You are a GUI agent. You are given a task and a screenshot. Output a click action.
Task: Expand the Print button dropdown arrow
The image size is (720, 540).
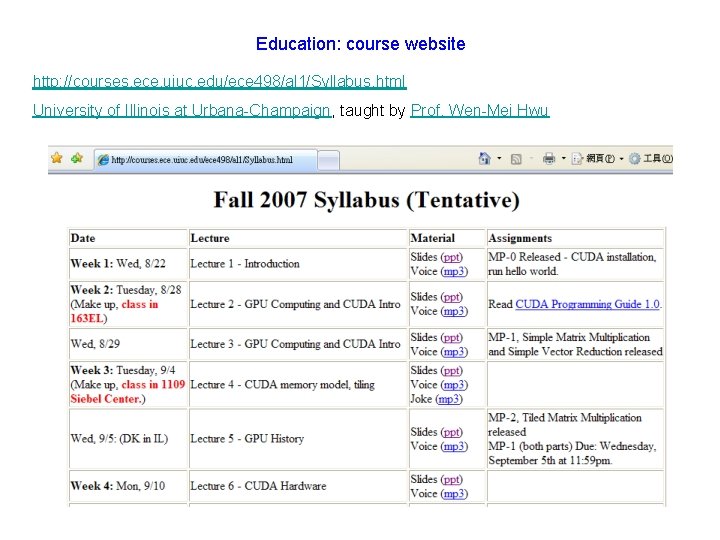point(563,159)
